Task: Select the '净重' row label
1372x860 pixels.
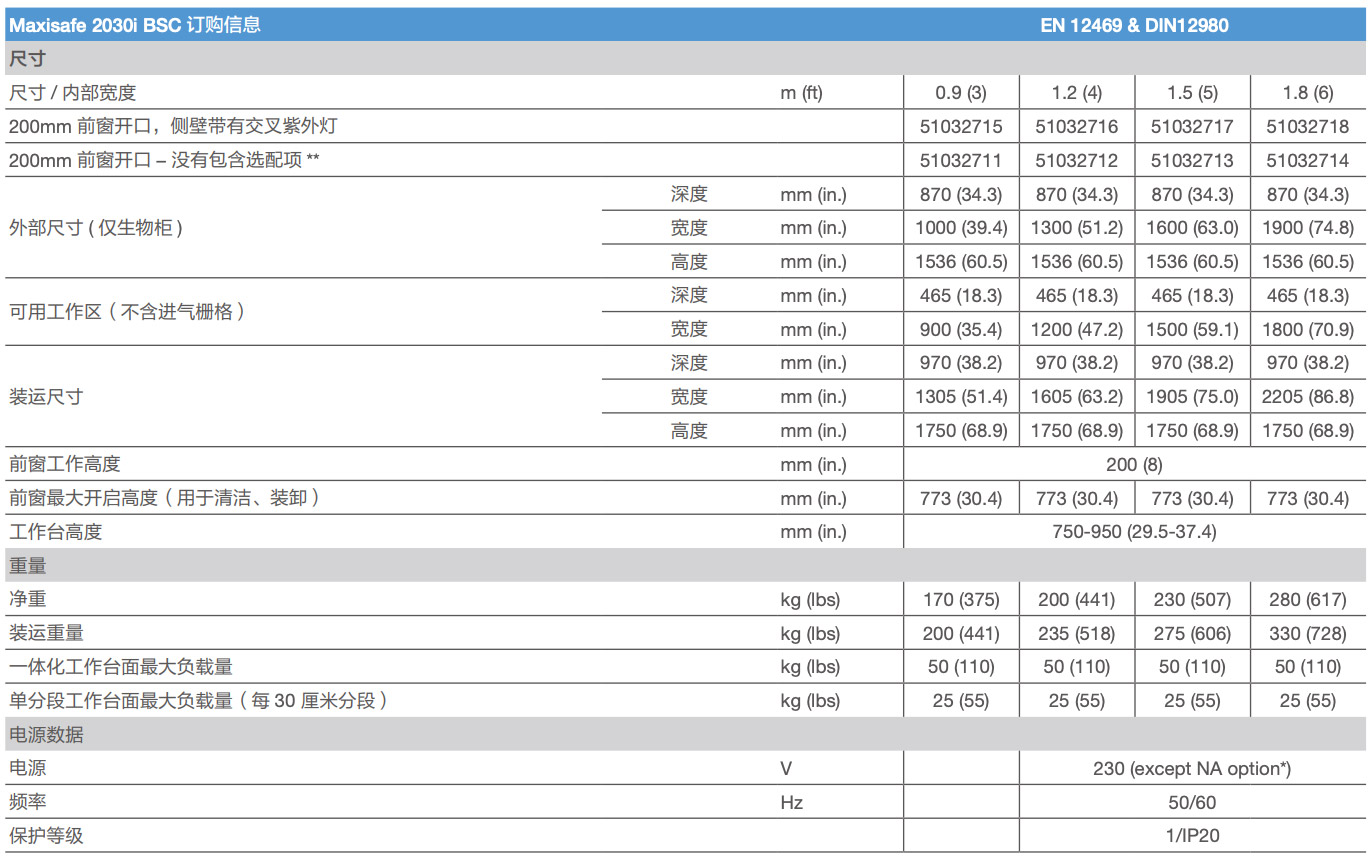Action: [28, 600]
